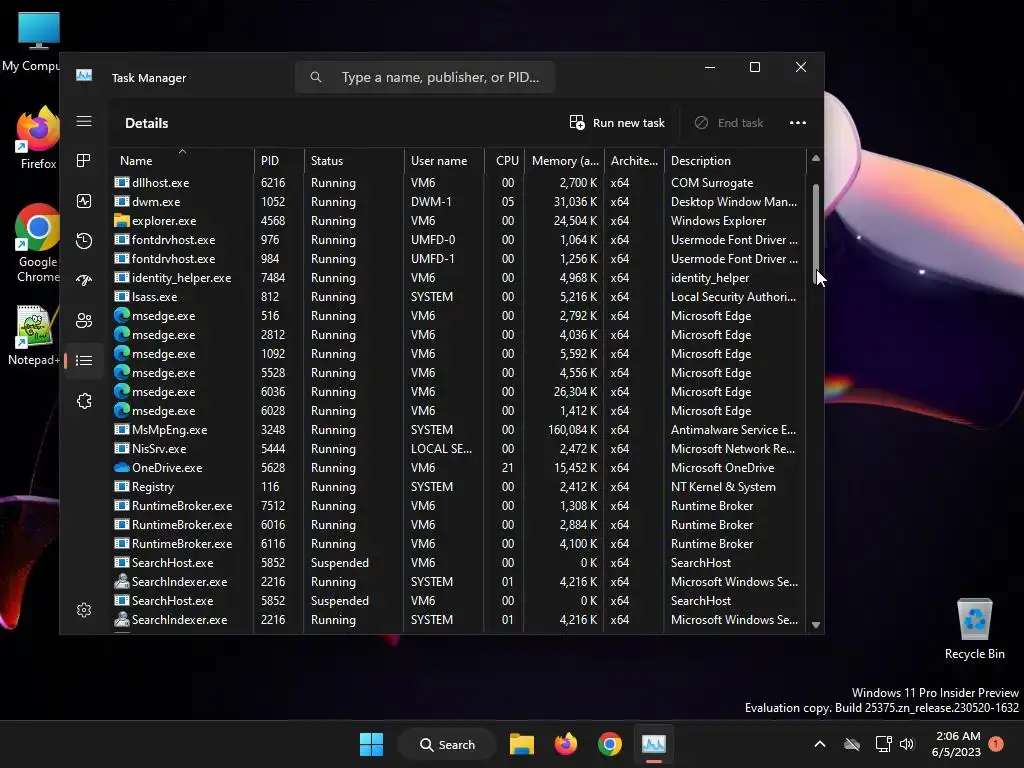Select the Firefox desktop shortcut

click(x=38, y=138)
